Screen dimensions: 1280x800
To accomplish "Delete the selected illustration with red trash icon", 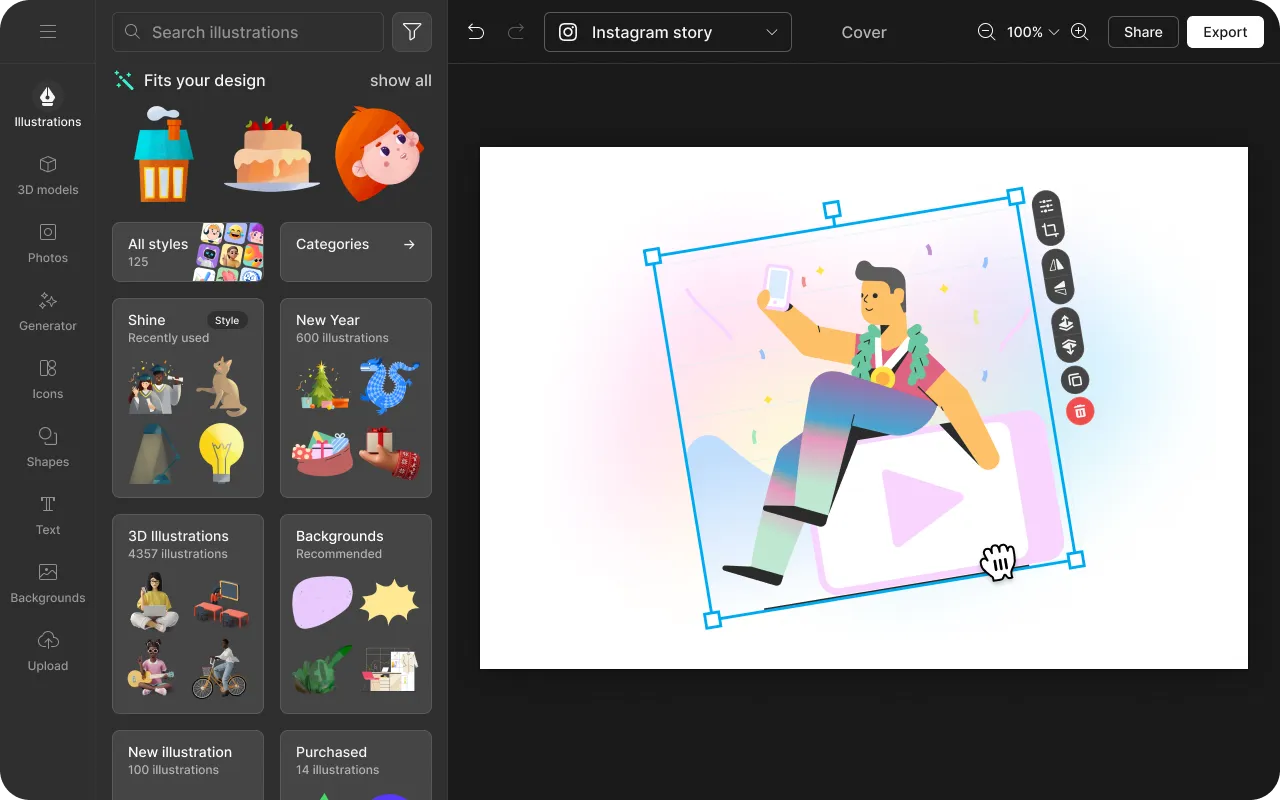I will click(x=1080, y=411).
